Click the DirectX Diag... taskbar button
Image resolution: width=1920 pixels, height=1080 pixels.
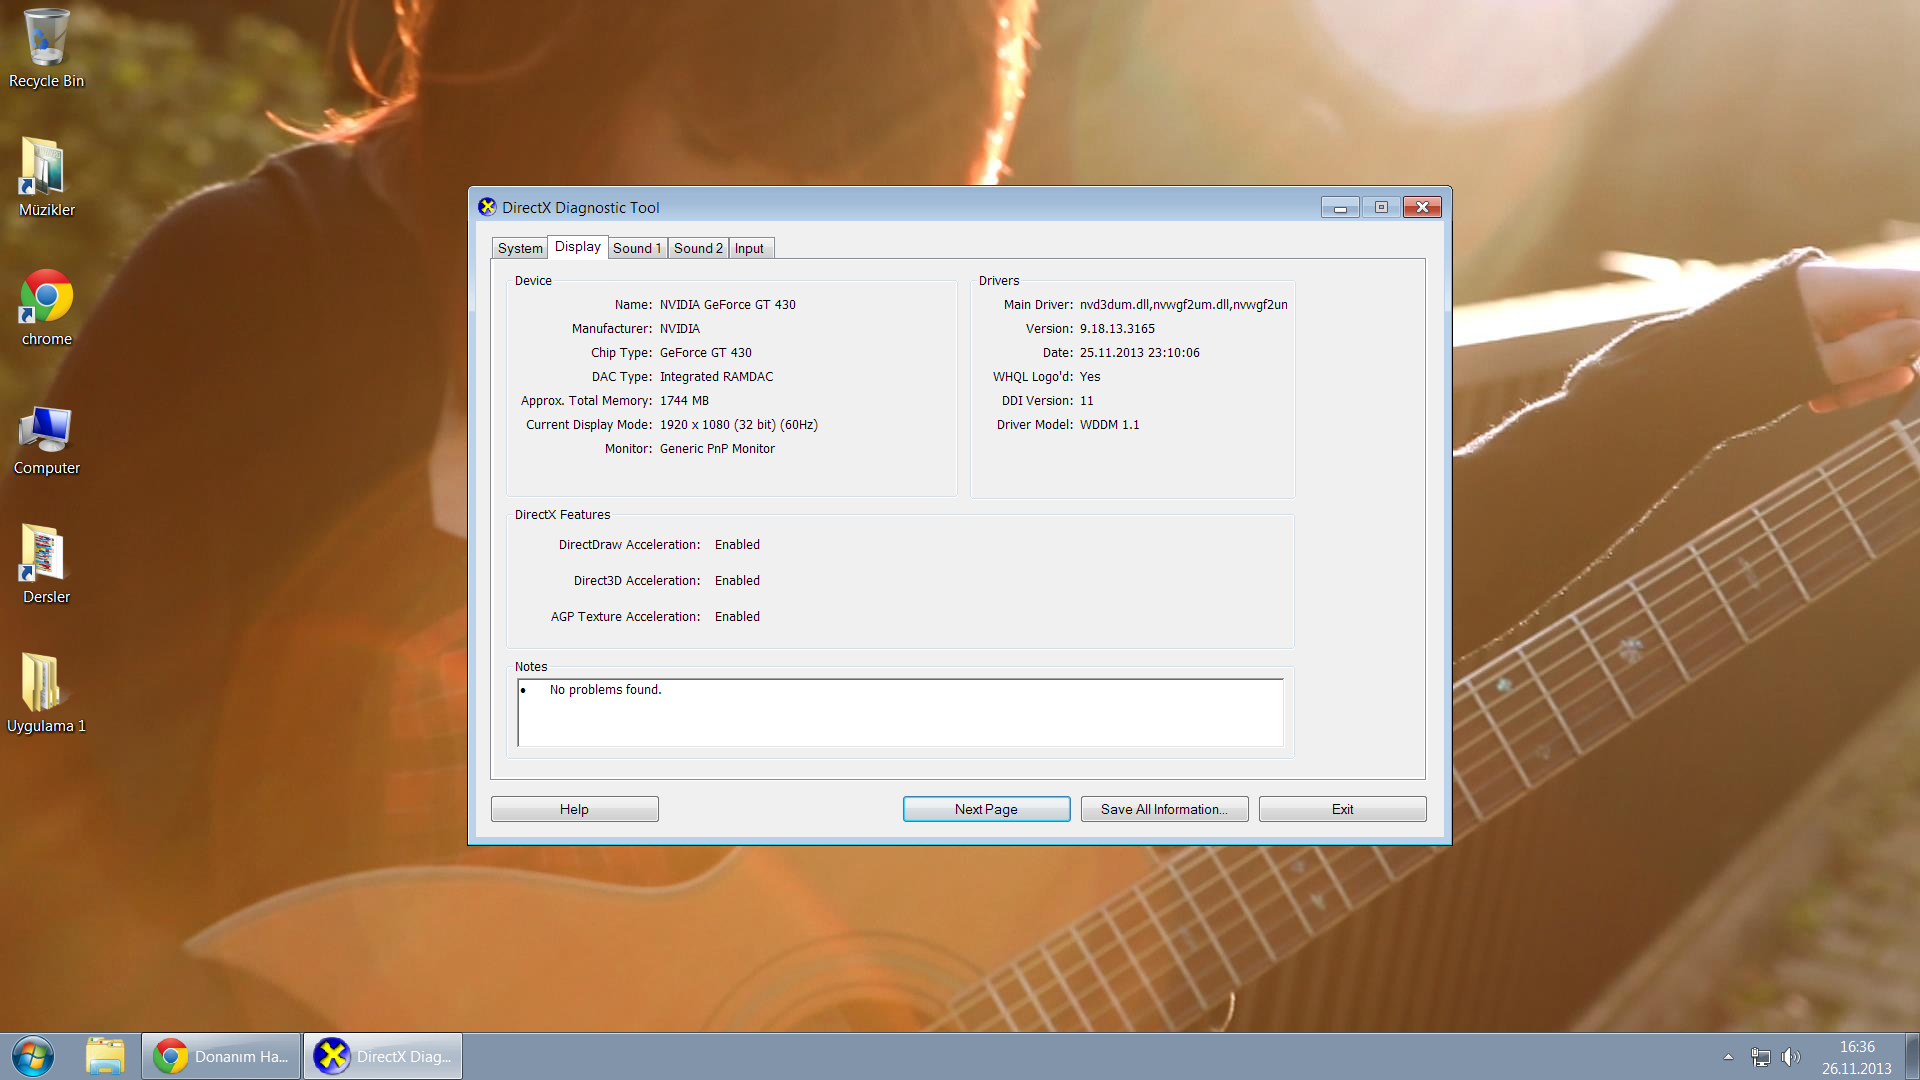point(383,1056)
